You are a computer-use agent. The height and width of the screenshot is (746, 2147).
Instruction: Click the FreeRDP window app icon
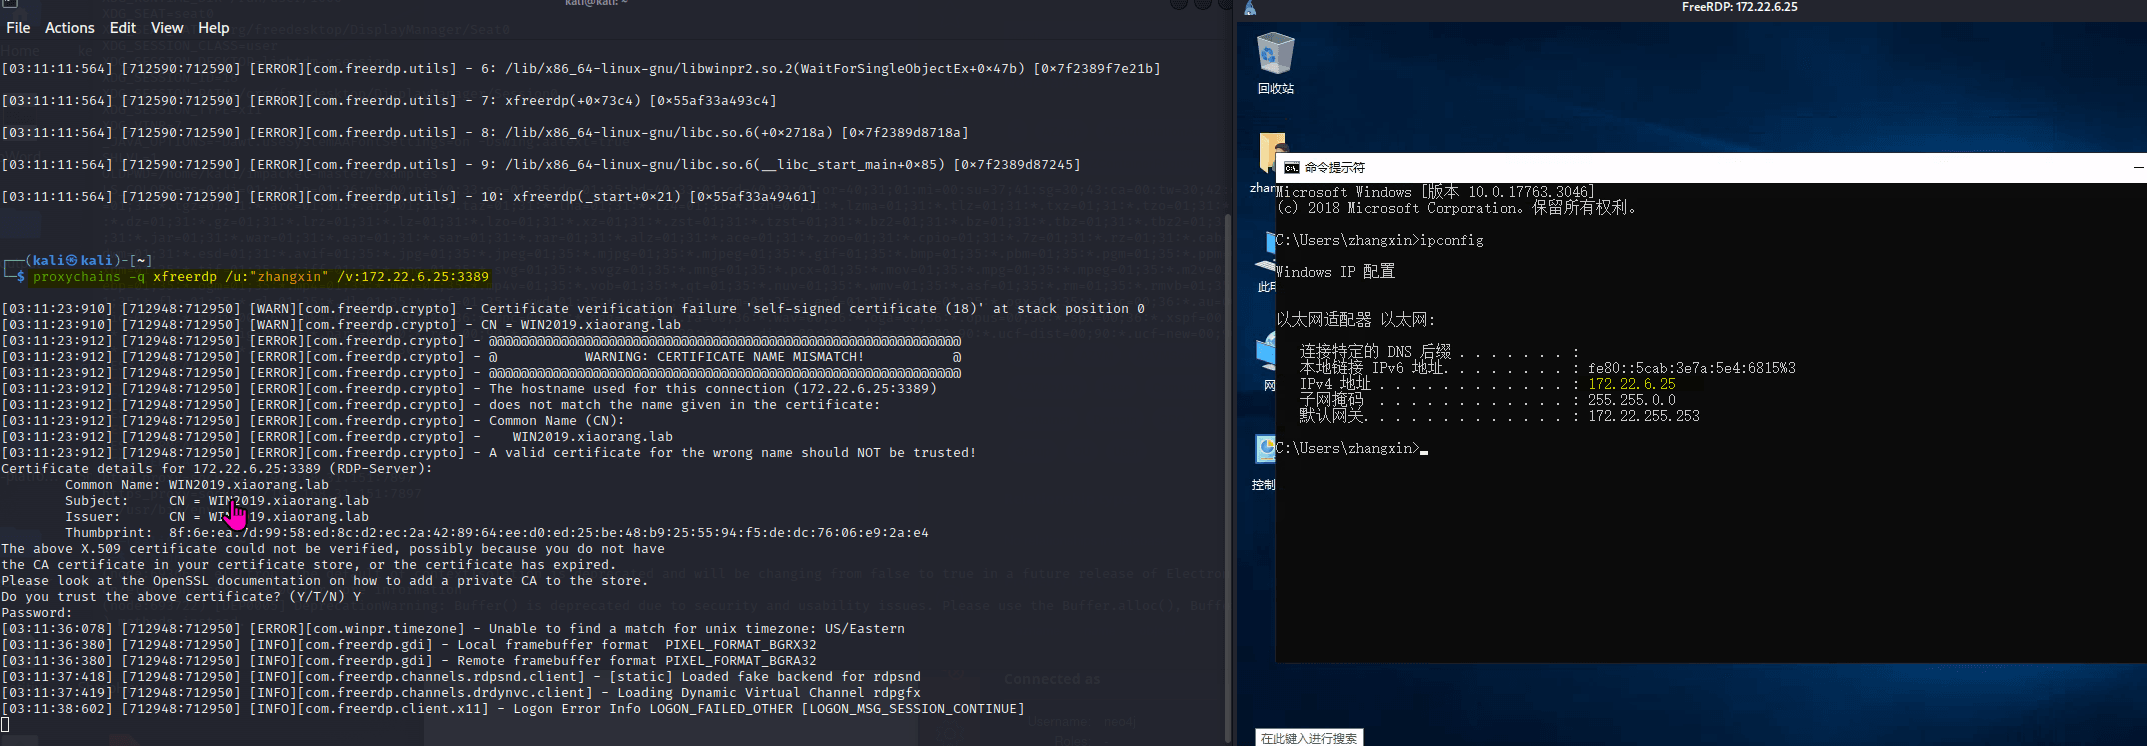(x=1250, y=8)
